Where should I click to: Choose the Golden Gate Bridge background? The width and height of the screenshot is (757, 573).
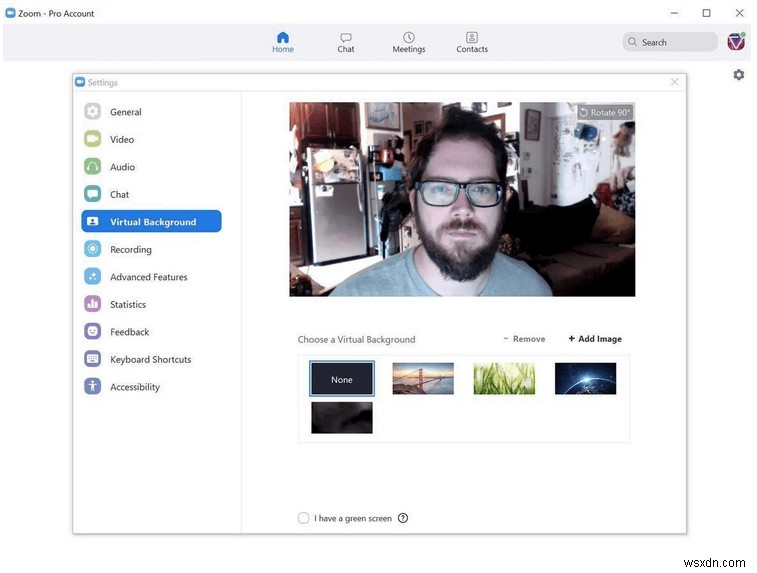tap(423, 378)
